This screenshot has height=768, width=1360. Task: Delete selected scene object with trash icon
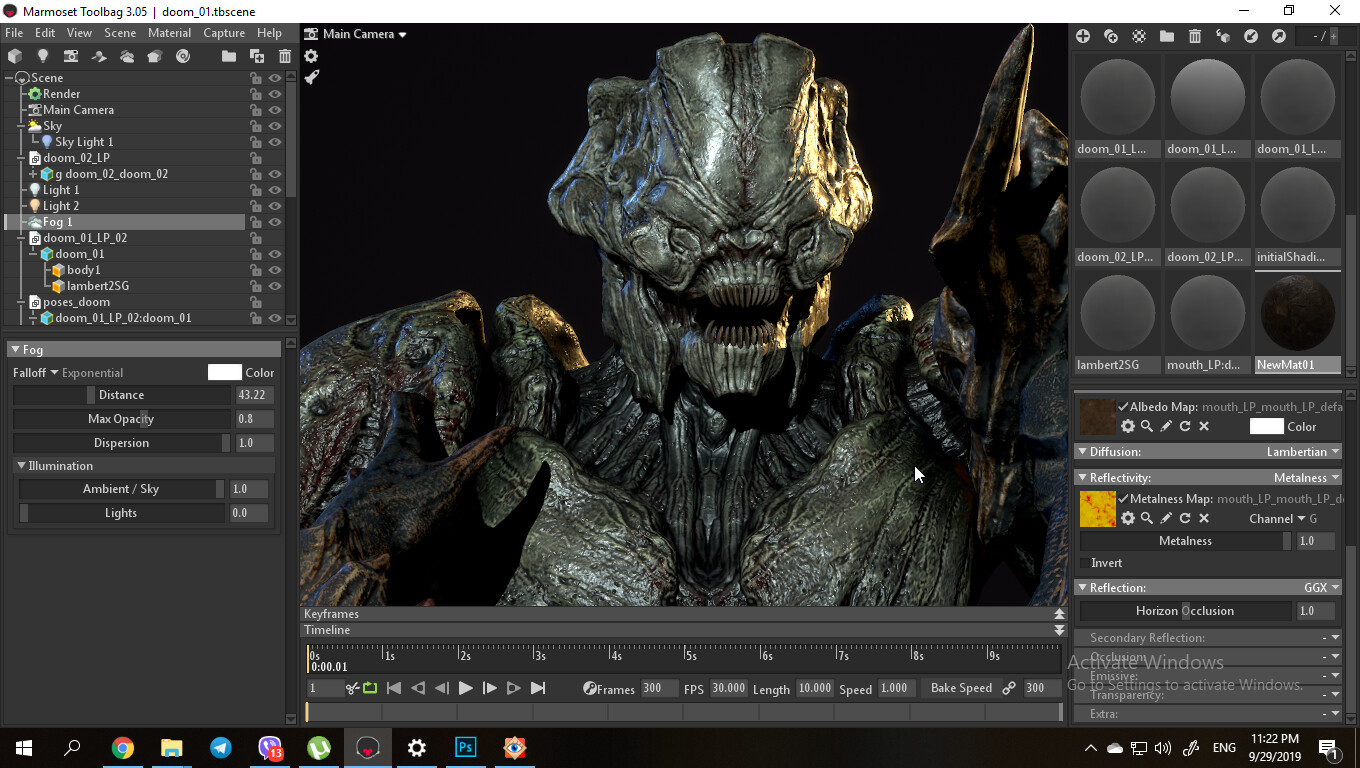(285, 56)
